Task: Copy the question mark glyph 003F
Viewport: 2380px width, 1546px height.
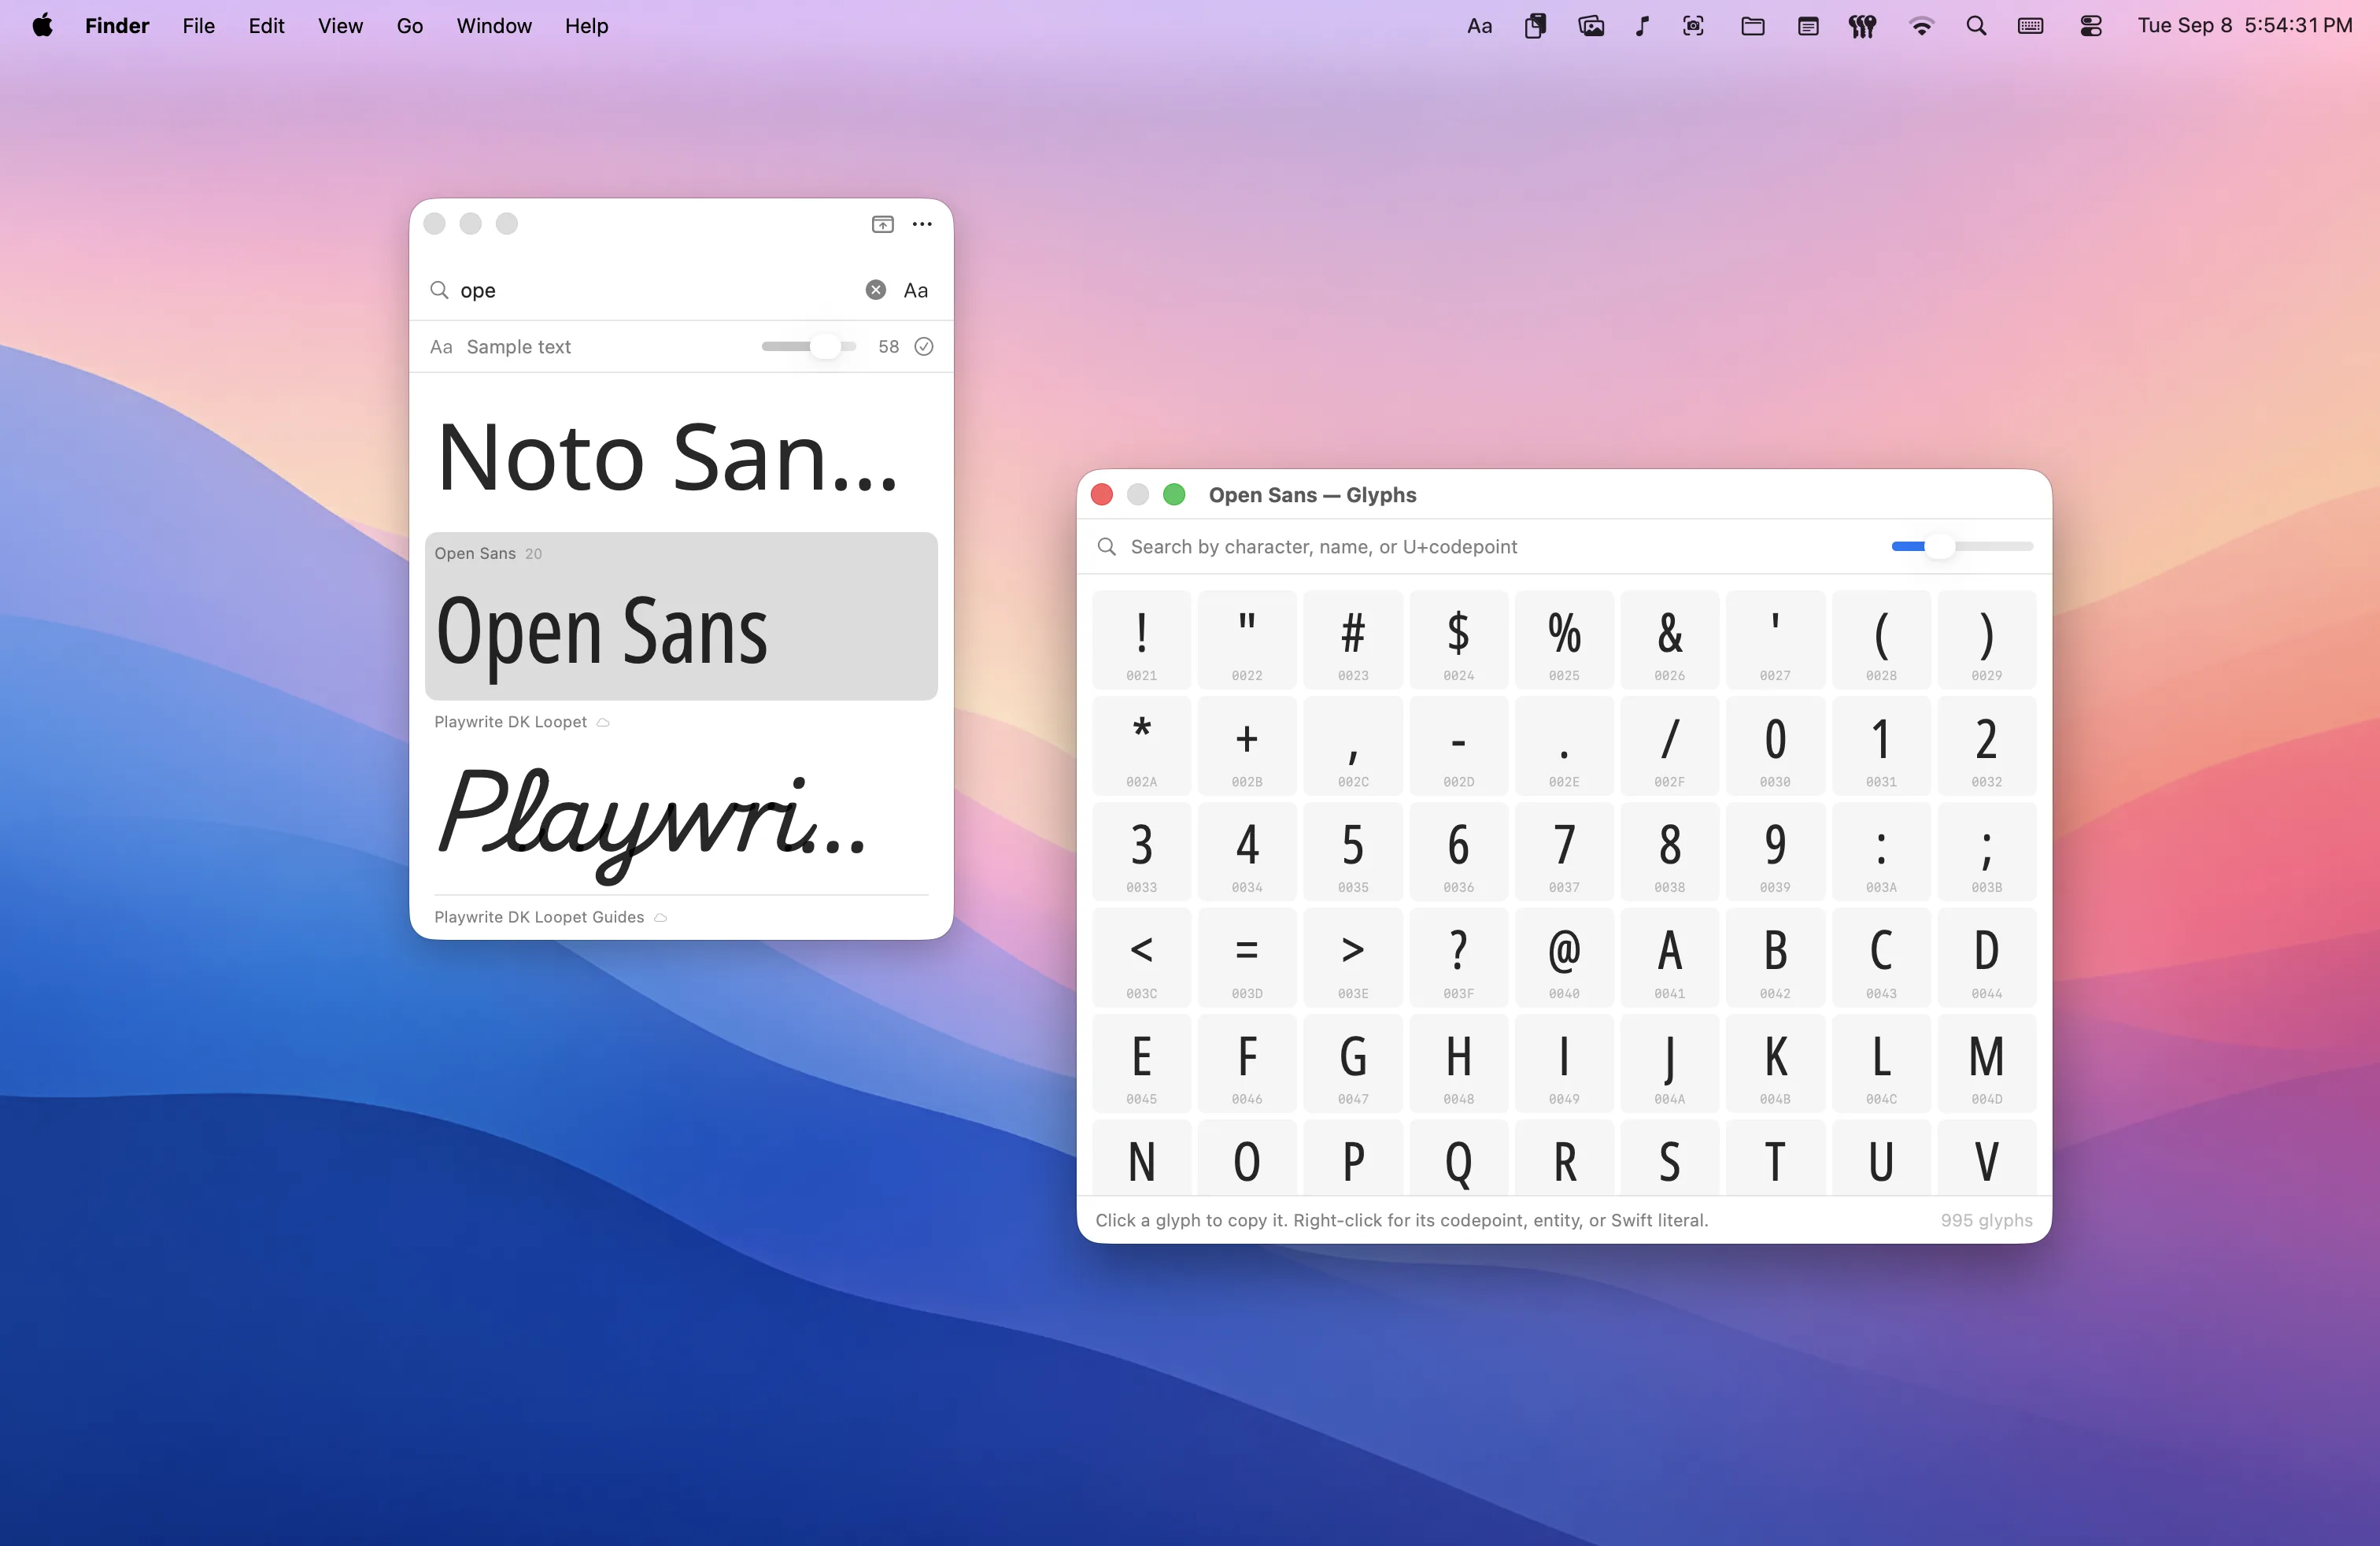Action: tap(1458, 957)
